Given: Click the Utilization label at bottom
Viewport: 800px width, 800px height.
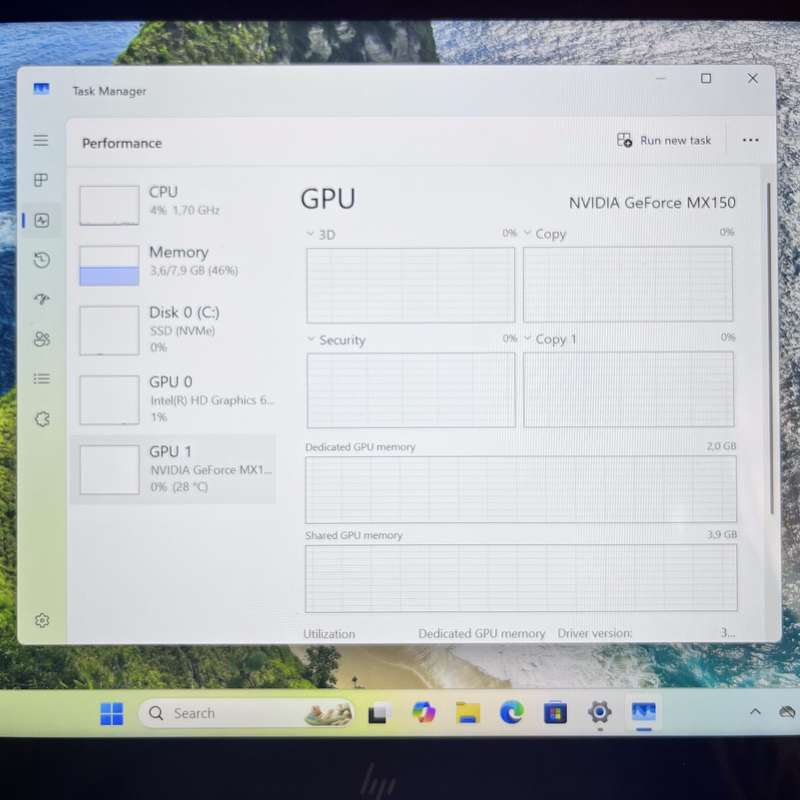Looking at the screenshot, I should [329, 634].
